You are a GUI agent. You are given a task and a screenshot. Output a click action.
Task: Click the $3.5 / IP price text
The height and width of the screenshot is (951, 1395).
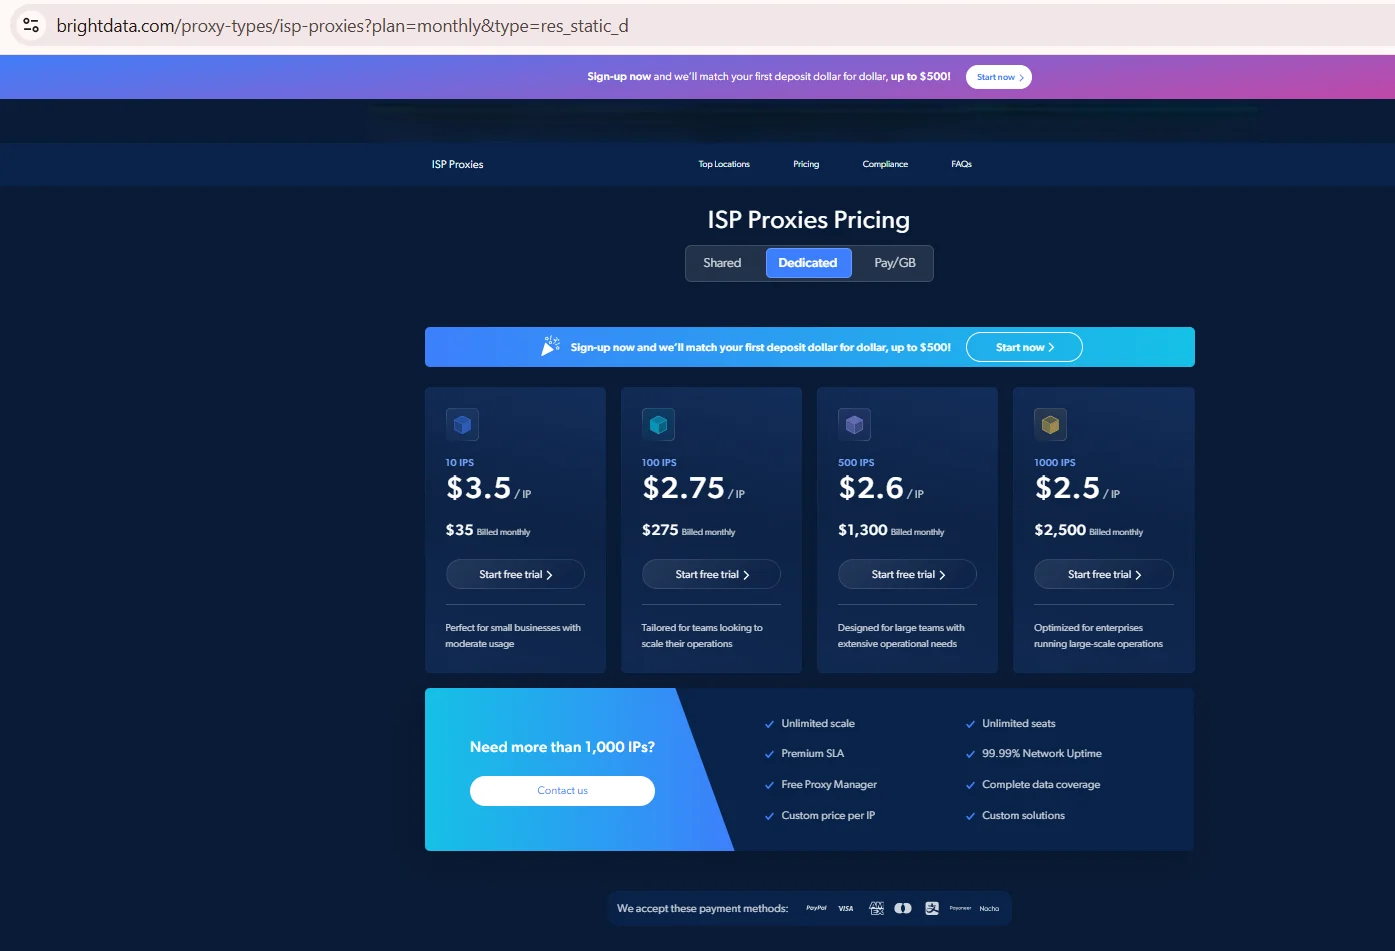pyautogui.click(x=489, y=488)
